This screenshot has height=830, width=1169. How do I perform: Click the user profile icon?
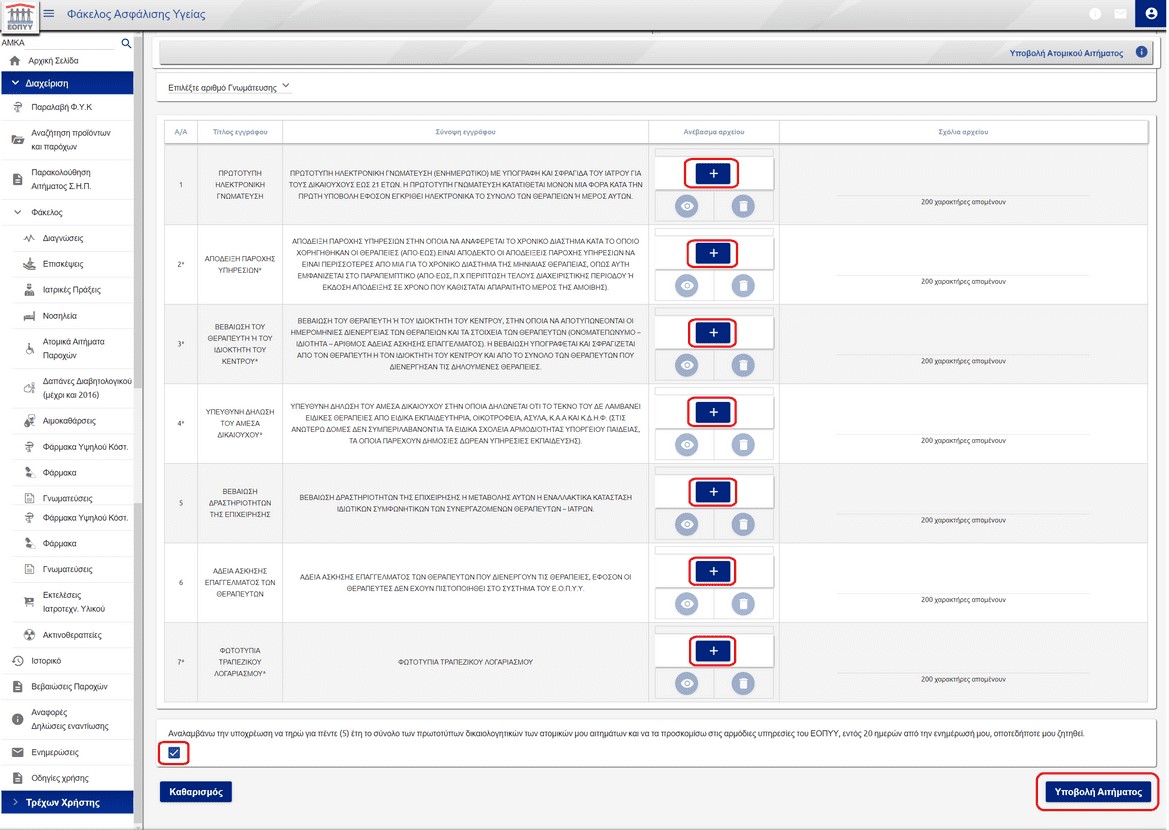(1150, 14)
